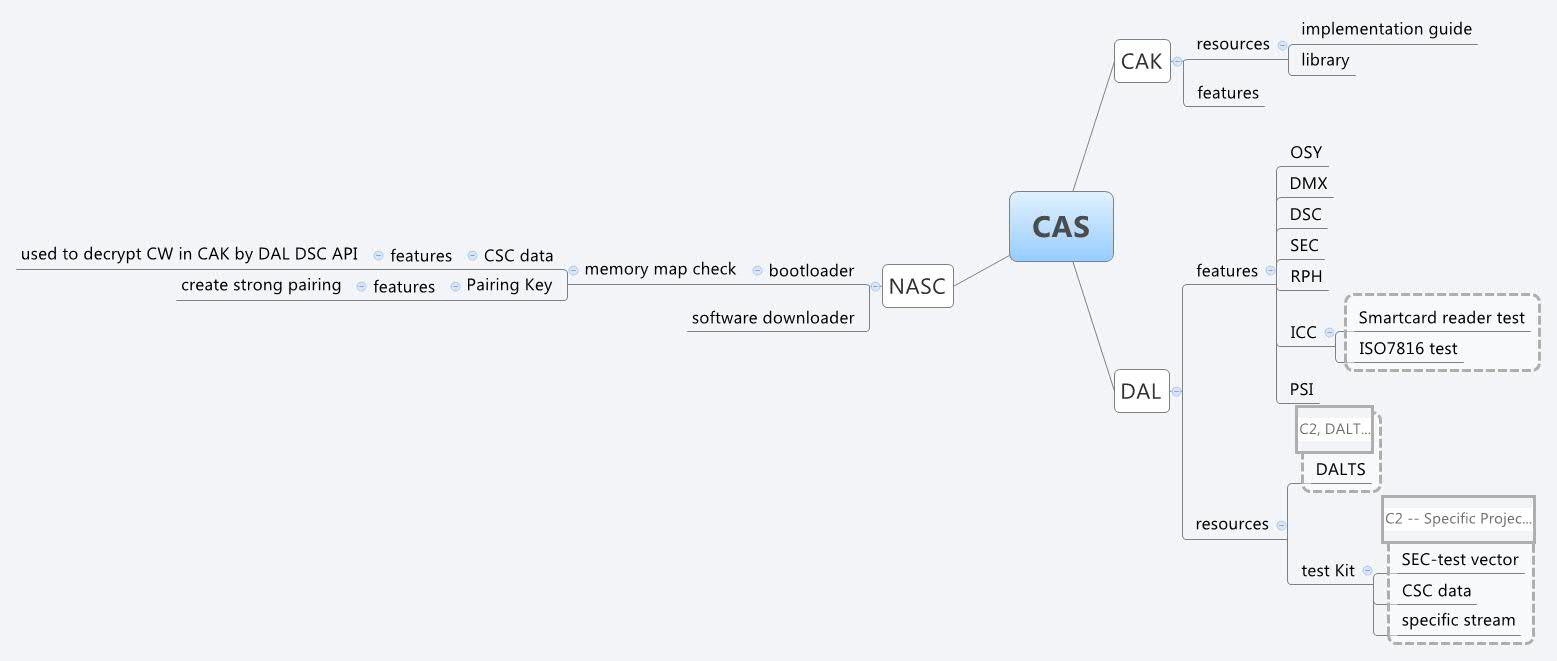Select the Smartcard reader test topic

click(1440, 317)
